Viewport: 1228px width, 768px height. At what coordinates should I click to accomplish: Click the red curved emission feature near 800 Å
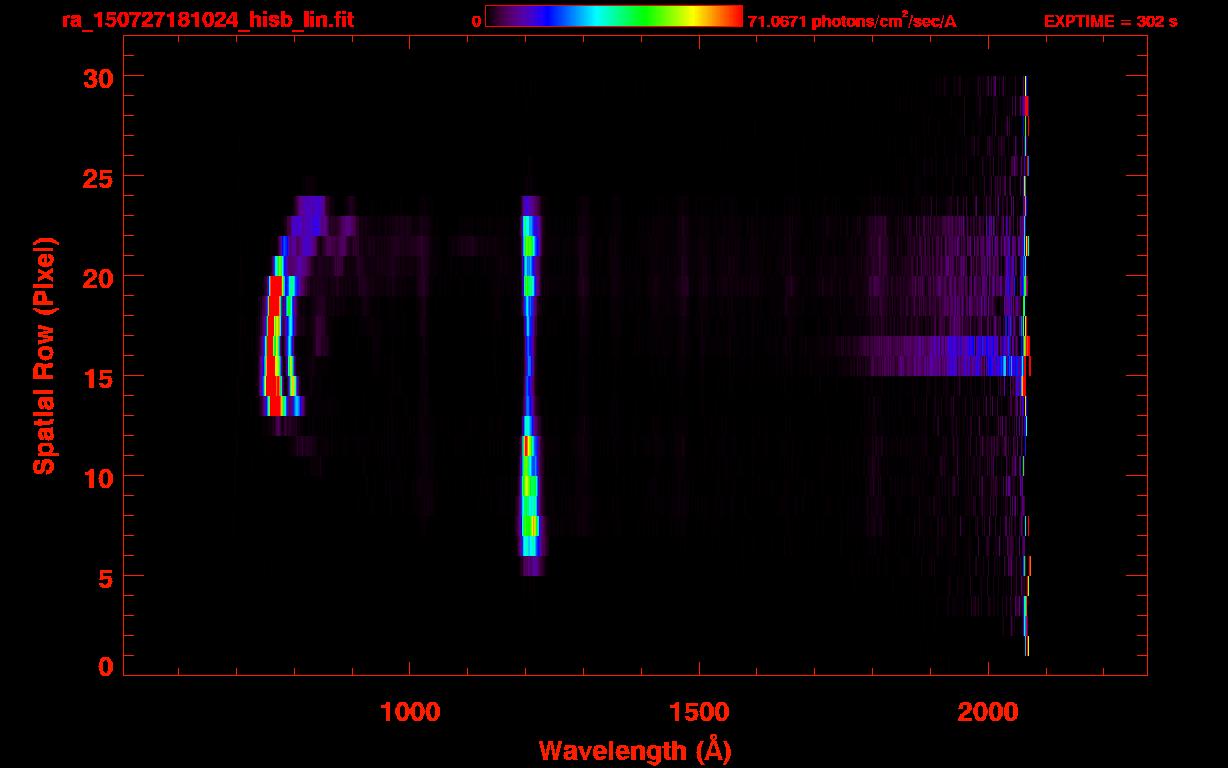(273, 345)
